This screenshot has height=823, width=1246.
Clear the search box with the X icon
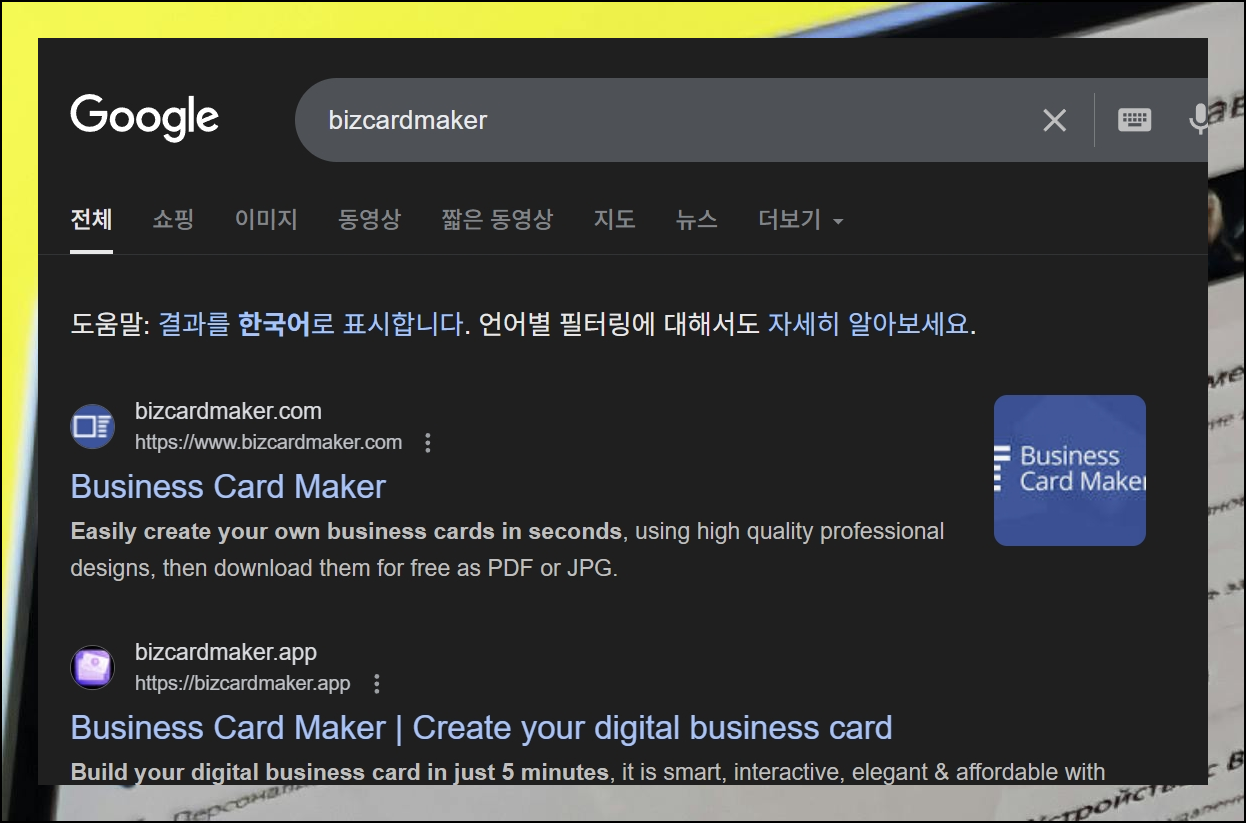[1055, 121]
